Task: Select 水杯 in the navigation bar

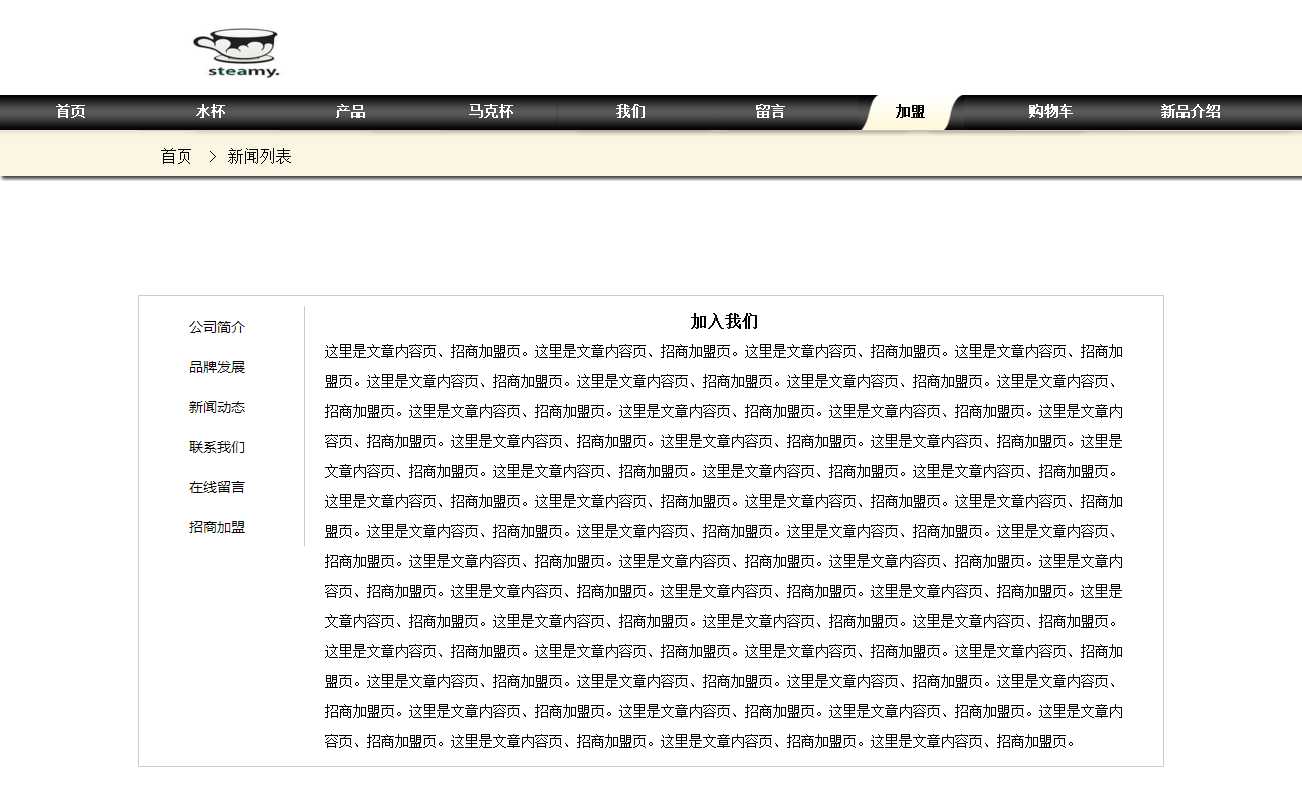Action: coord(210,112)
